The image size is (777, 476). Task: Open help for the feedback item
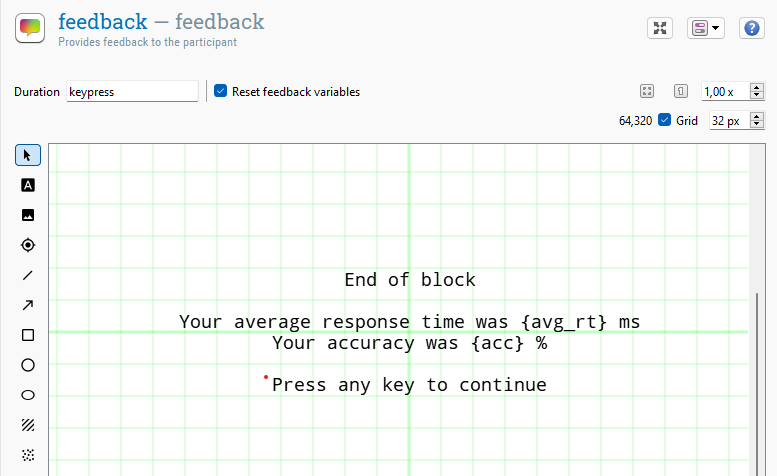coord(751,28)
